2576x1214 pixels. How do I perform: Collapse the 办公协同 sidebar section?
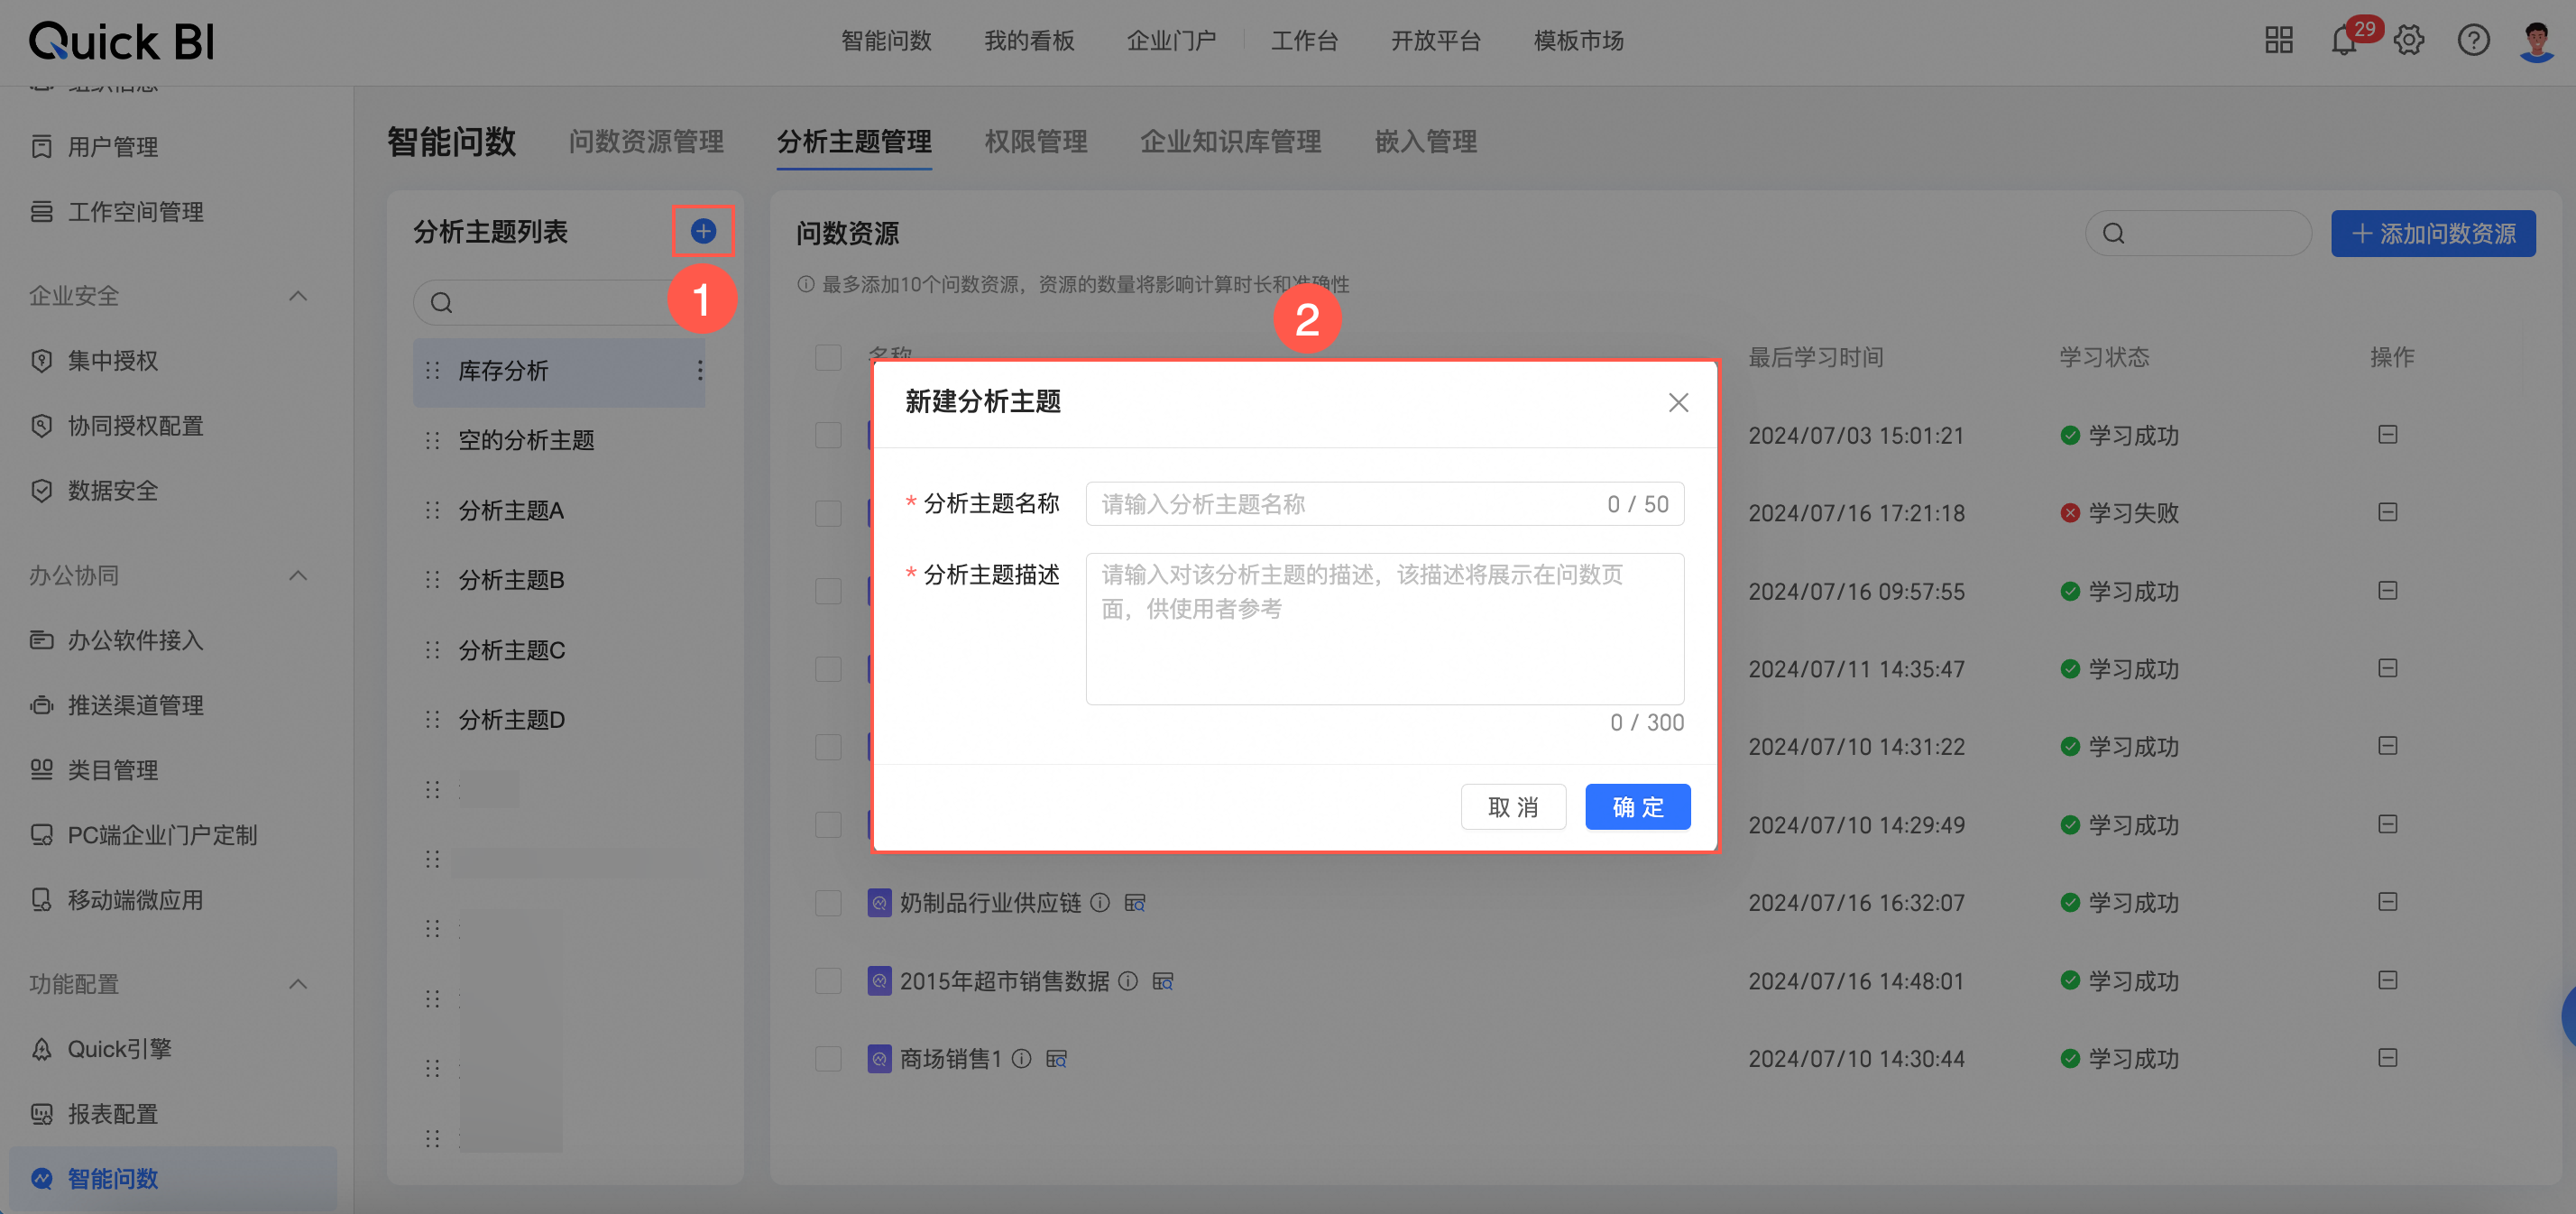coord(298,576)
